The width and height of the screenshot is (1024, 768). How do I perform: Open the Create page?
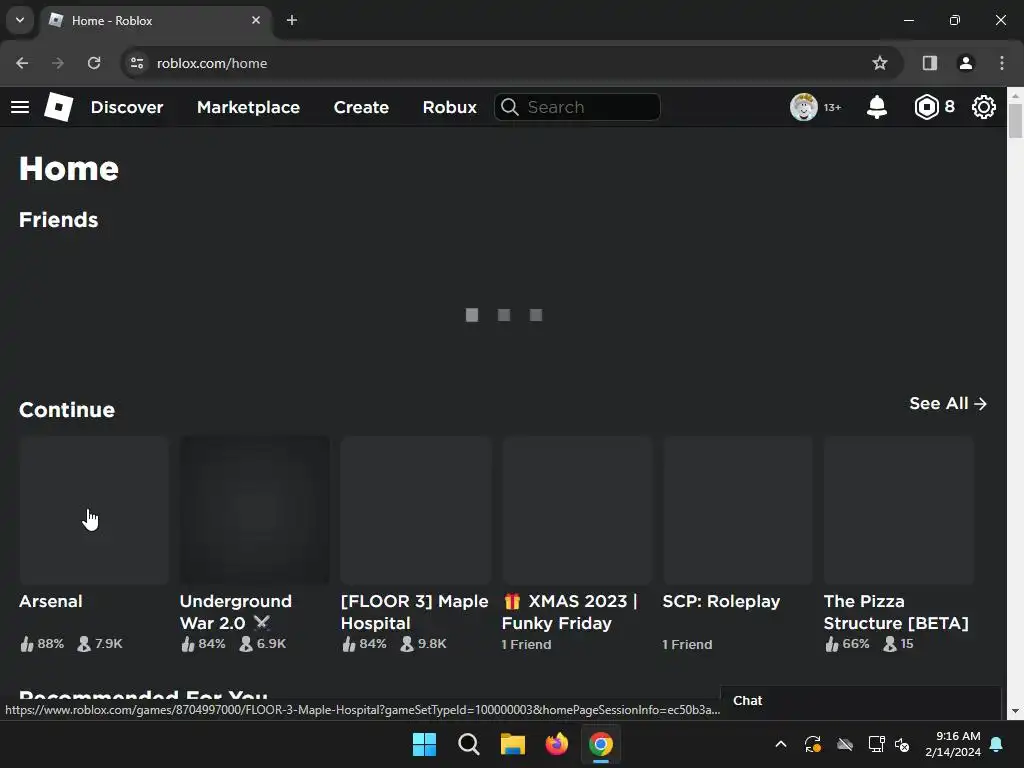[x=361, y=107]
